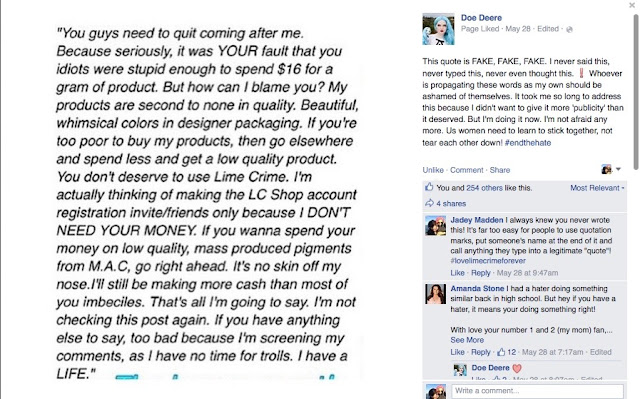Open the Doe Deere page name link
Screen dimensions: 640x399
pyautogui.click(x=481, y=18)
